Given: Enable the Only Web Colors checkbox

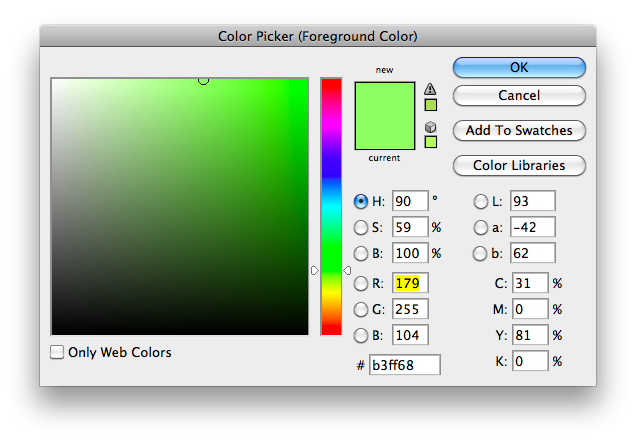Looking at the screenshot, I should 58,352.
